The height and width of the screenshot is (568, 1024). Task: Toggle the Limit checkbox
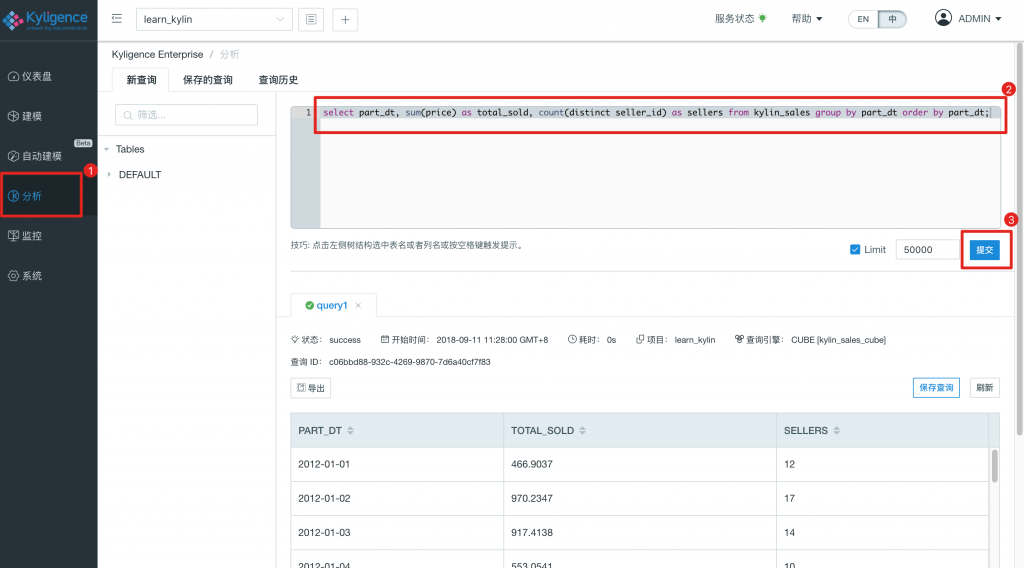tap(855, 249)
